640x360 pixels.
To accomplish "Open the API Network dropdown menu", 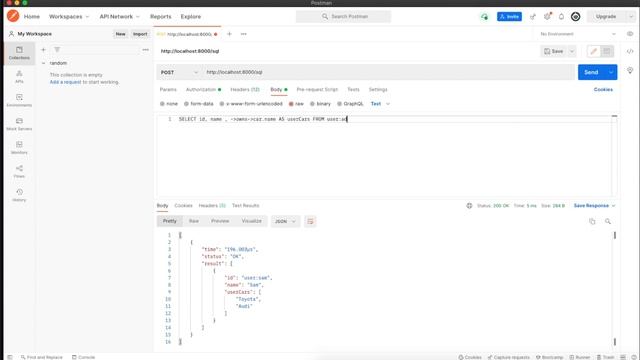I will (119, 17).
